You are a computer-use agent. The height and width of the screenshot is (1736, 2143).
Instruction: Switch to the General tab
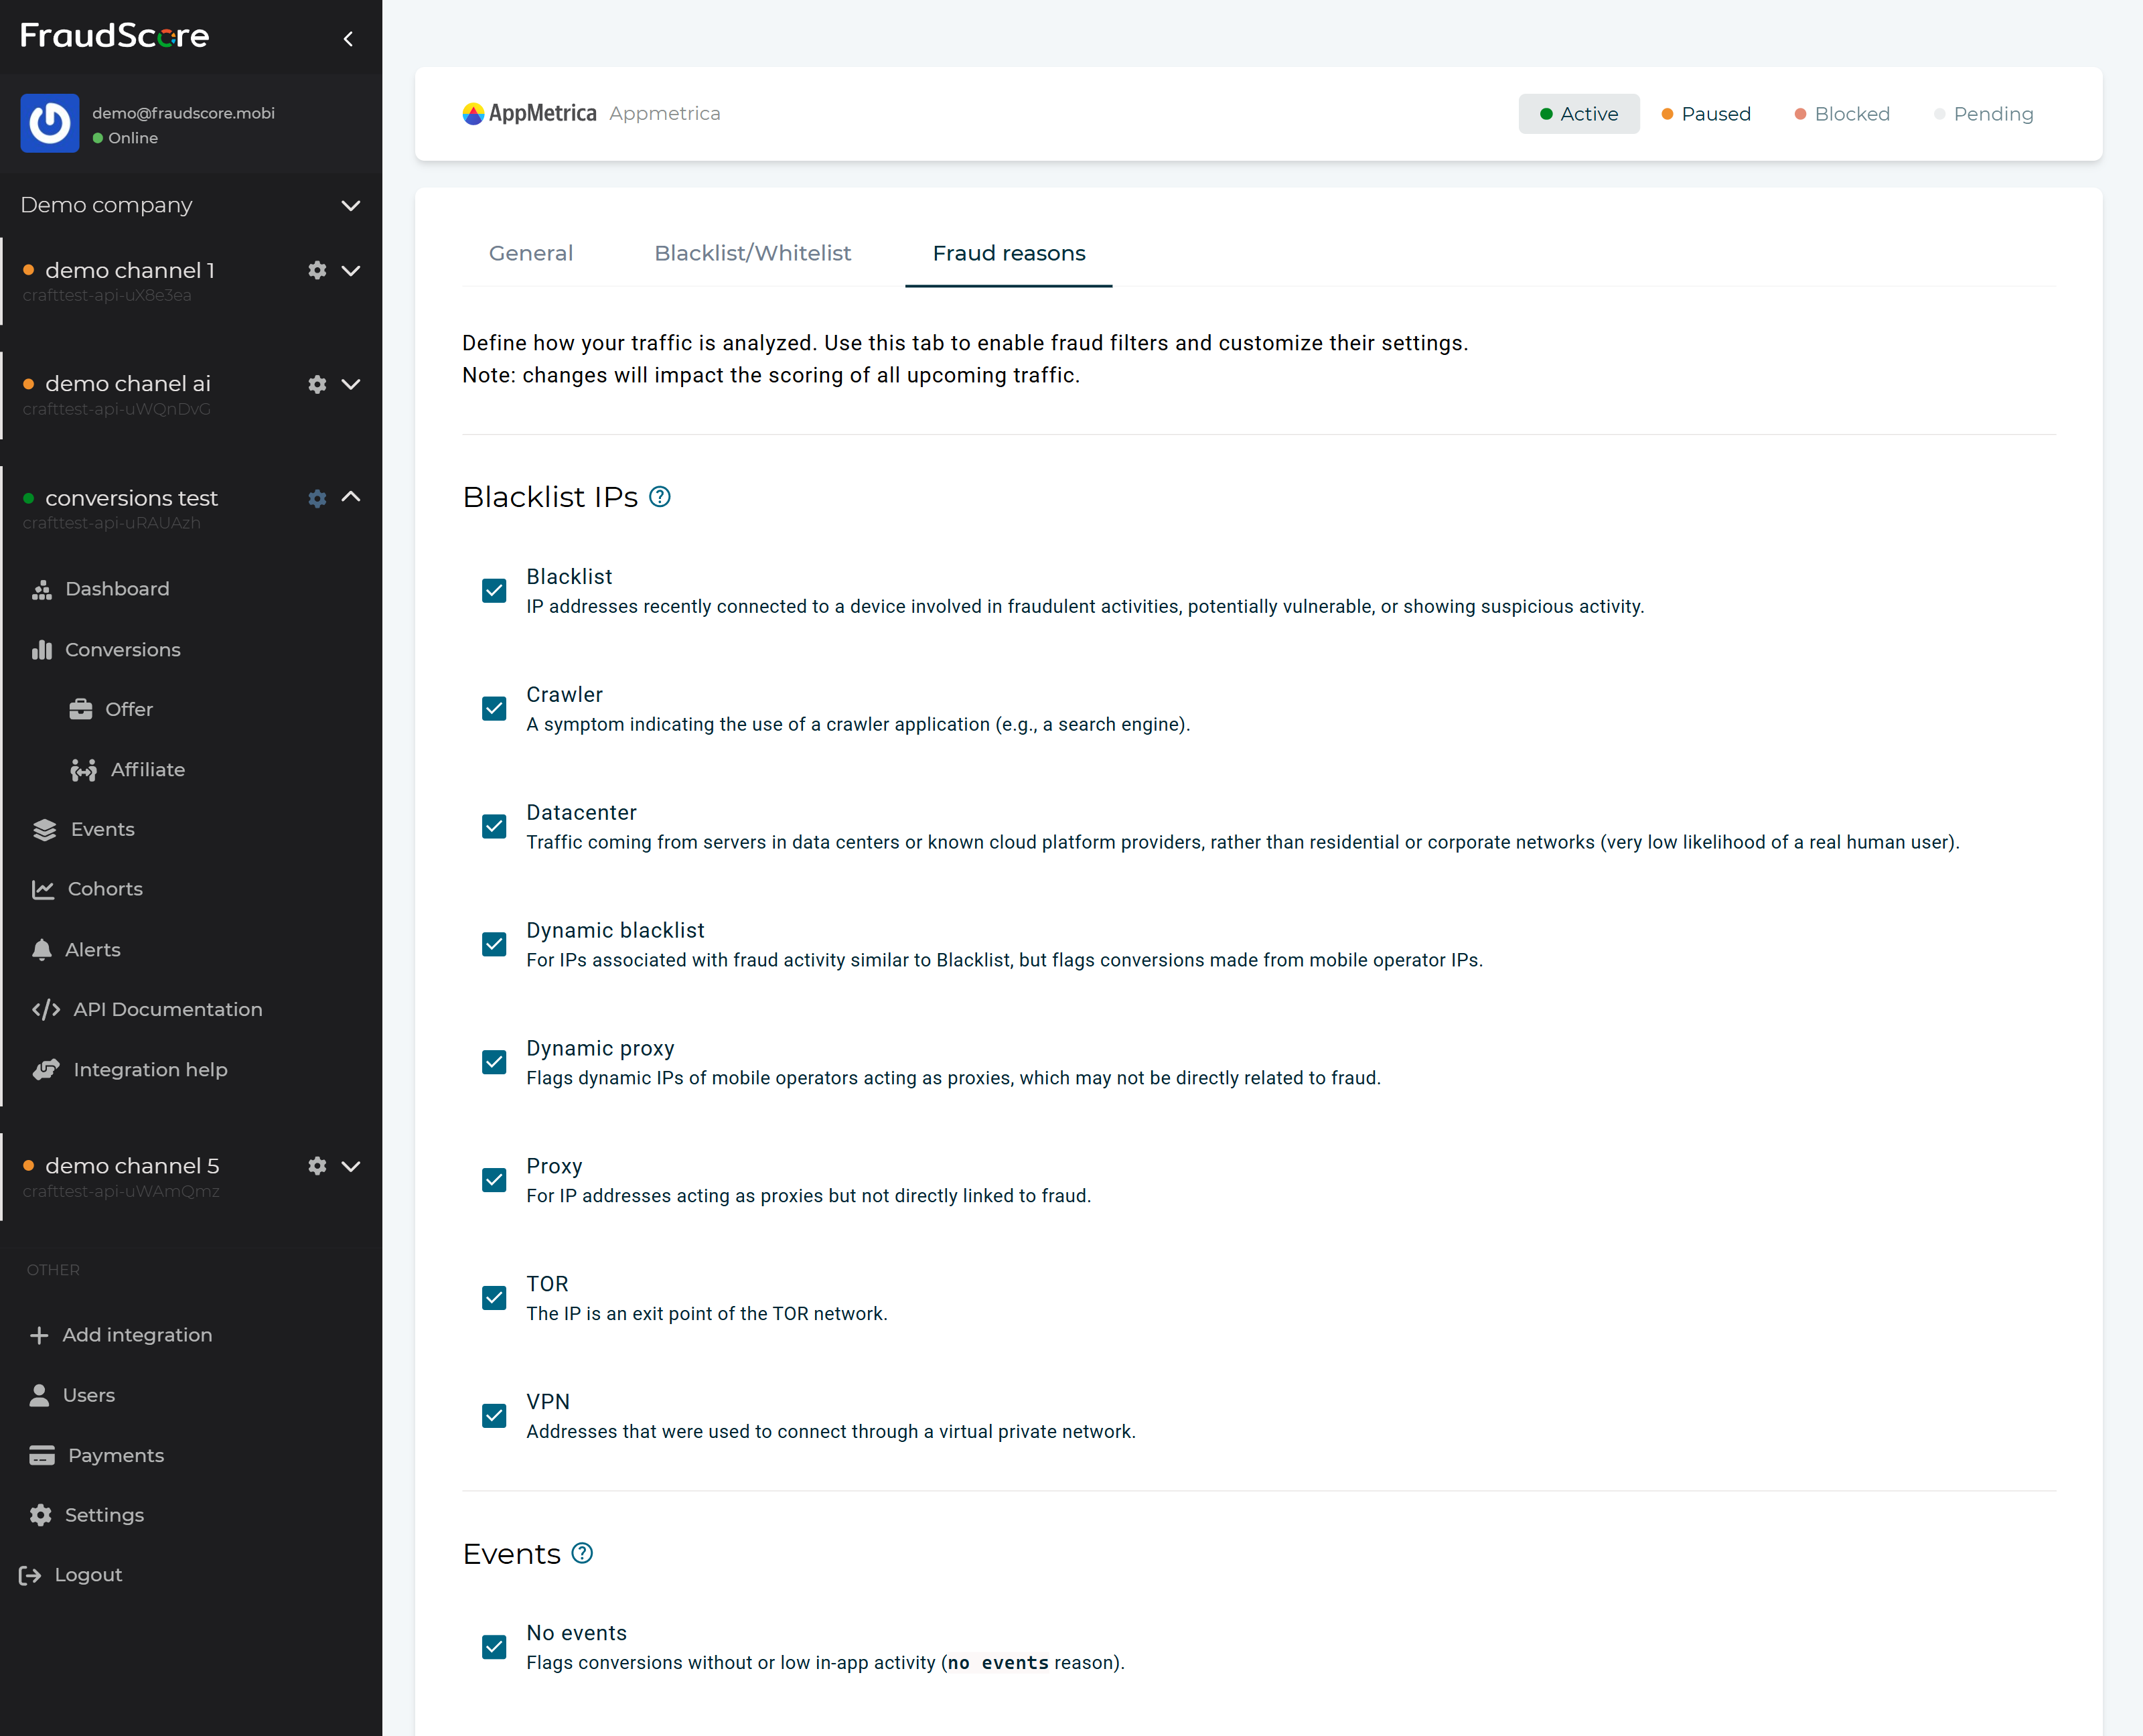pyautogui.click(x=530, y=253)
